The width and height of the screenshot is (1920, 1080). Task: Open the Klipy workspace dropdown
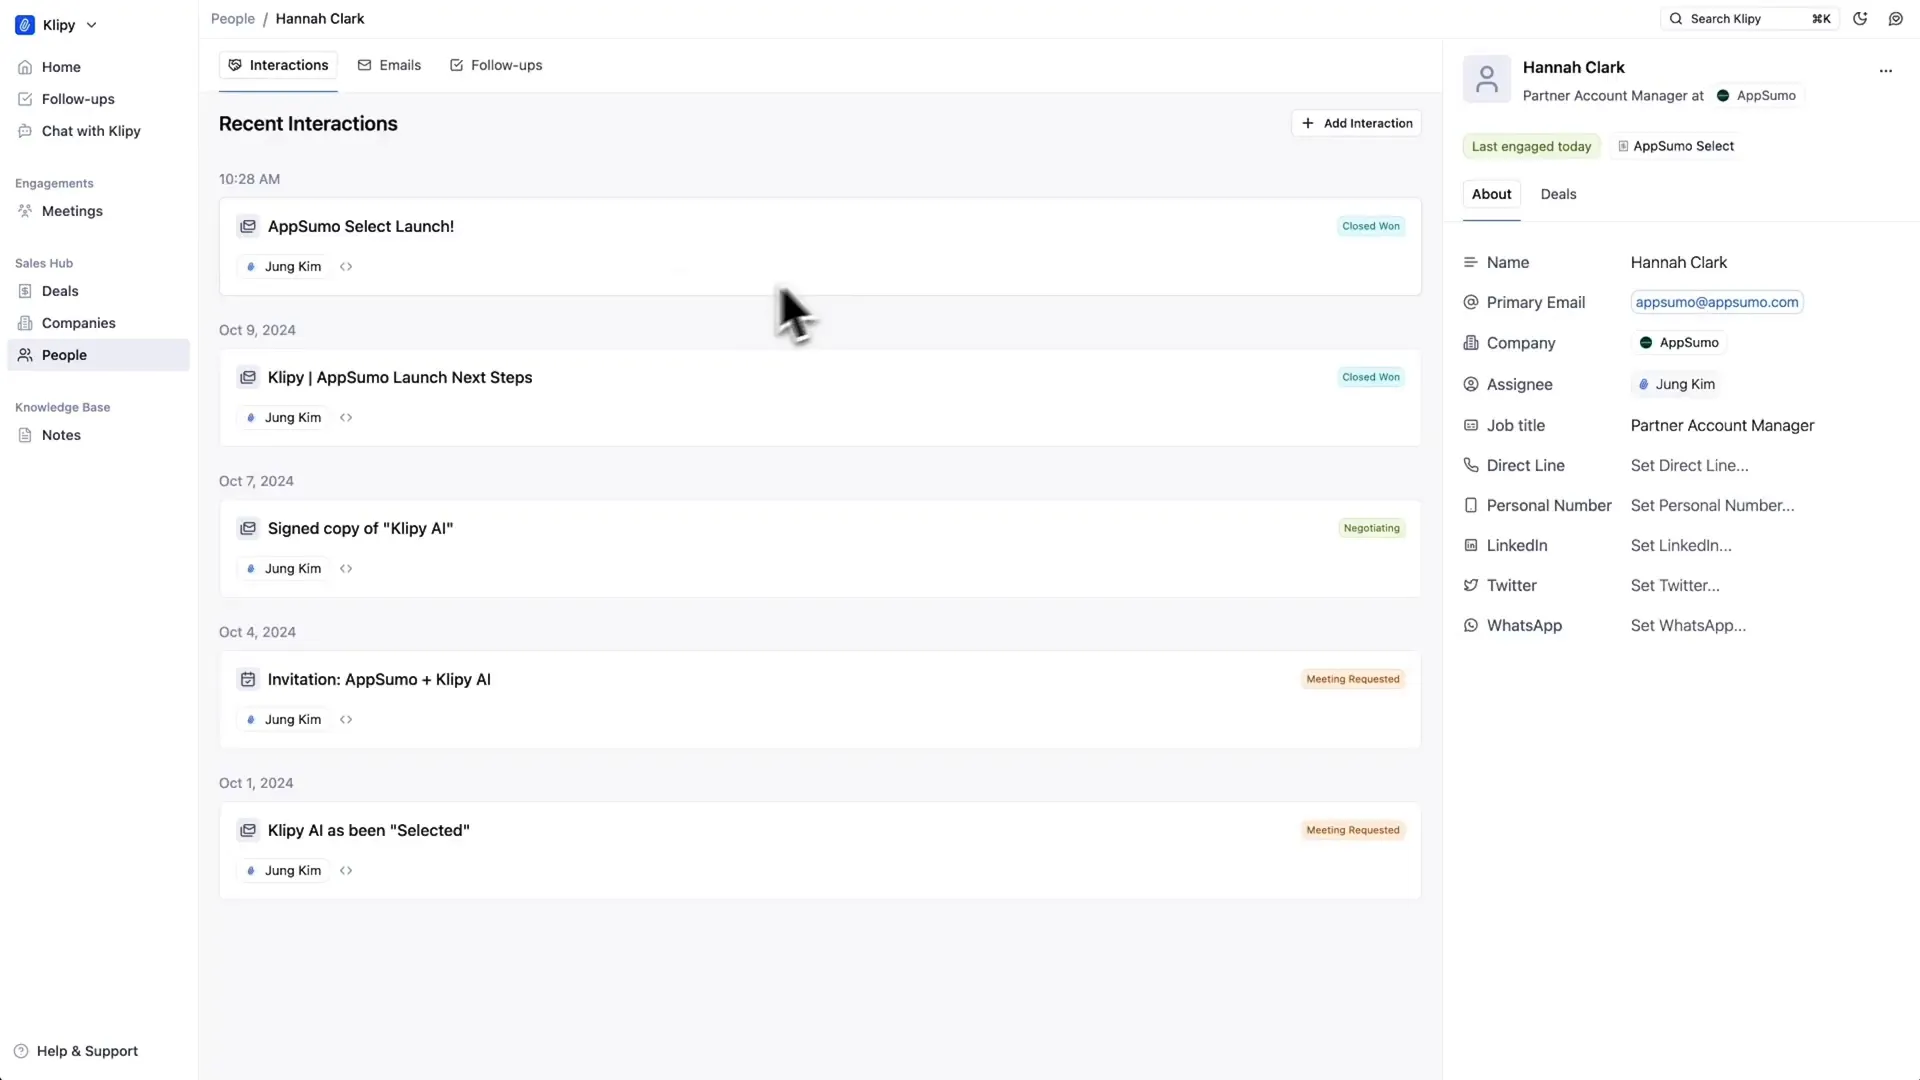56,25
